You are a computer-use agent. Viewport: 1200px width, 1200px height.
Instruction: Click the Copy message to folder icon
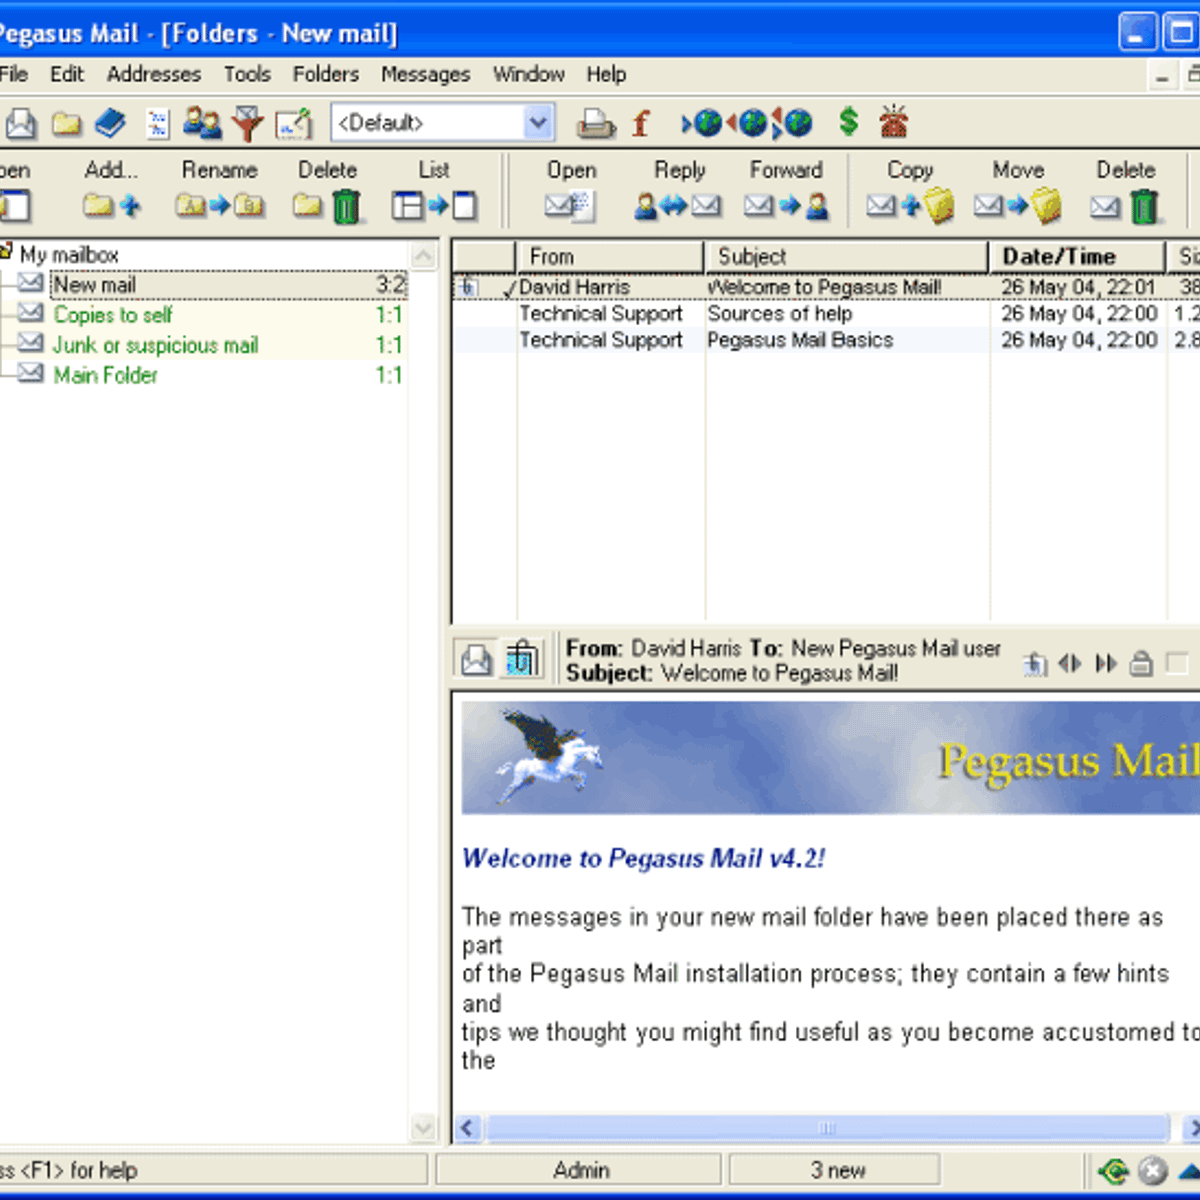click(909, 206)
